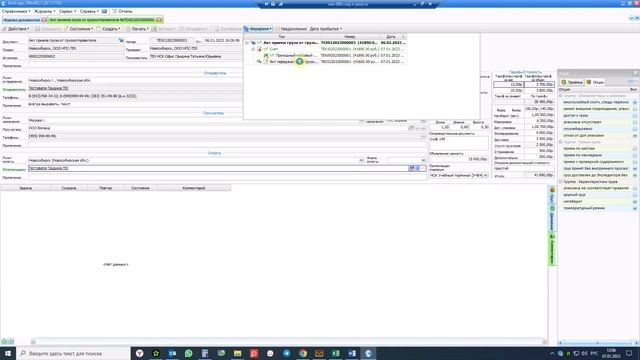Open Excel from taskbar
The width and height of the screenshot is (640, 360).
coord(336,353)
